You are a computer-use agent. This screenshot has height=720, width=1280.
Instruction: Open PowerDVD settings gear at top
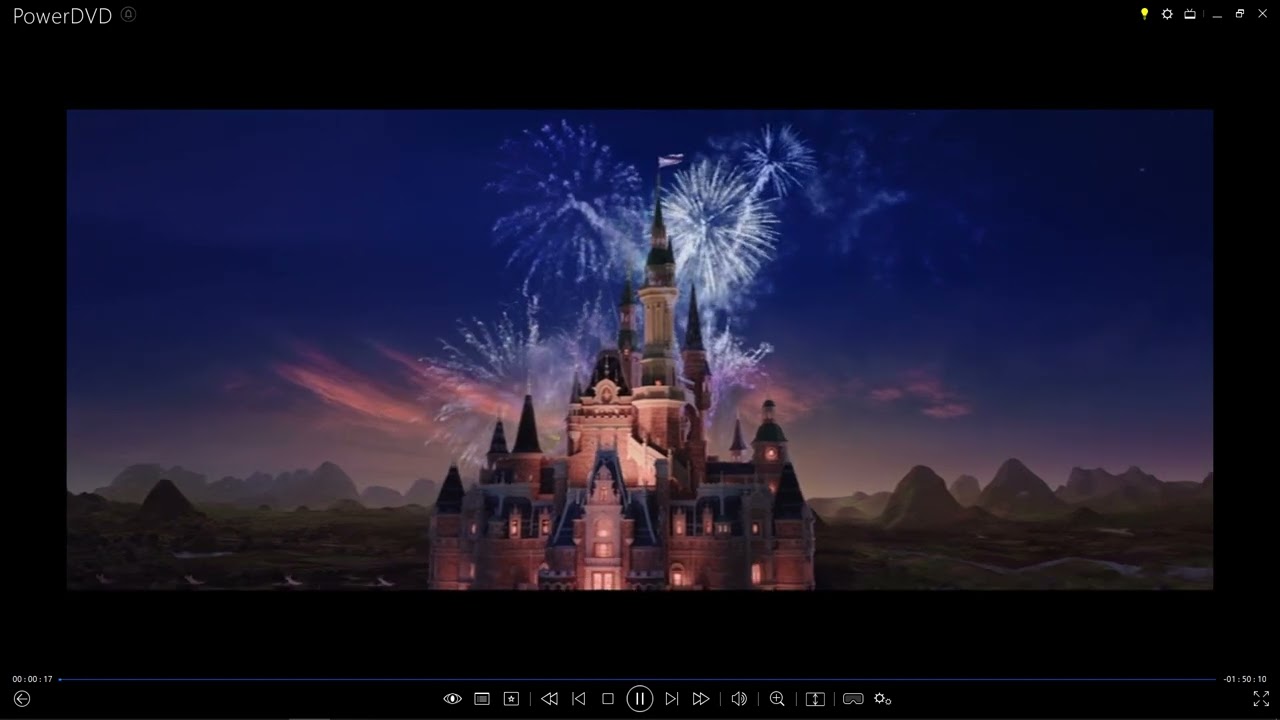click(x=1167, y=14)
